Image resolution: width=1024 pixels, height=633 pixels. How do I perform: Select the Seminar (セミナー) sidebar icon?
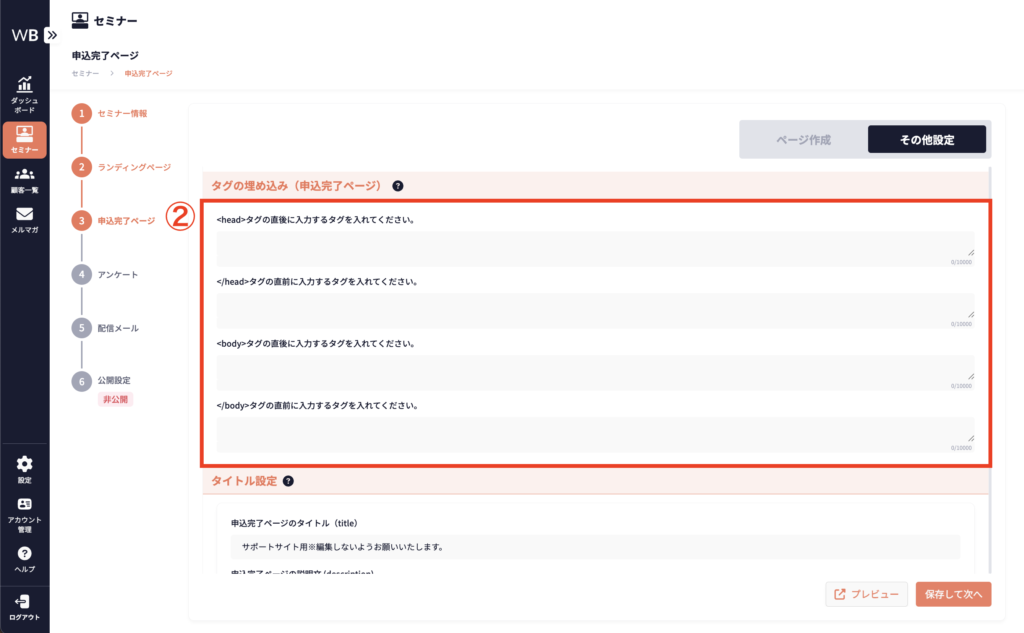point(24,139)
